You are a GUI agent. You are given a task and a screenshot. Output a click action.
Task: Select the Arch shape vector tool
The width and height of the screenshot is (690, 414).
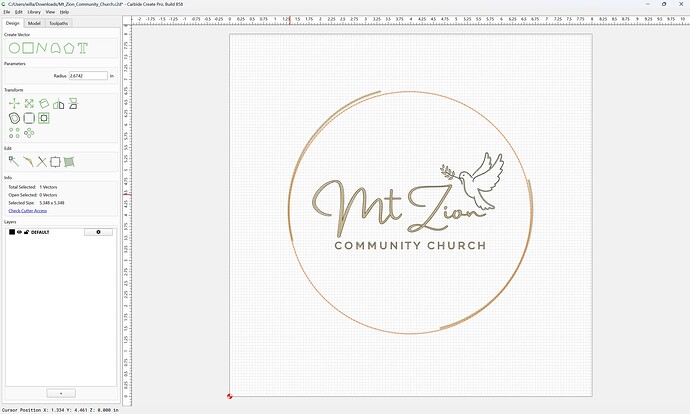point(55,48)
